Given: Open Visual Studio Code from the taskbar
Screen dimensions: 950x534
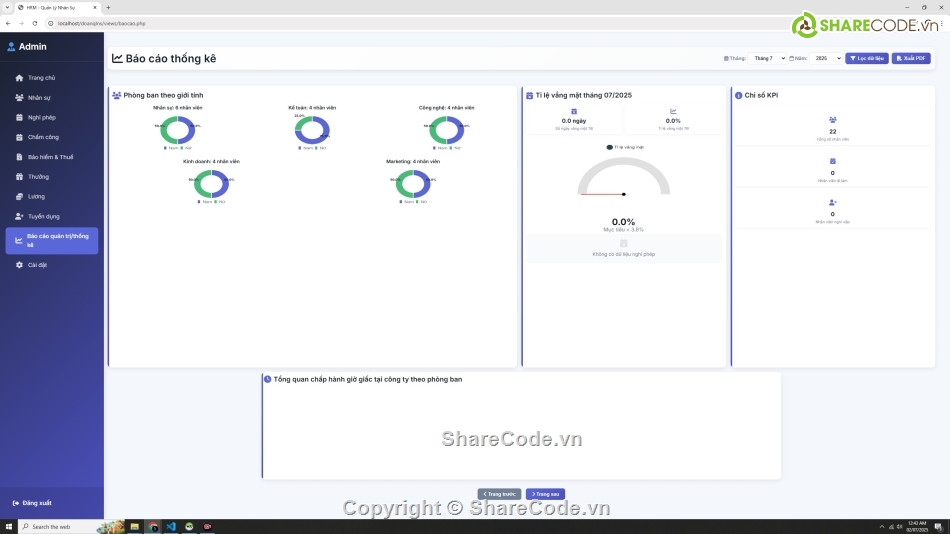Looking at the screenshot, I should (171, 527).
